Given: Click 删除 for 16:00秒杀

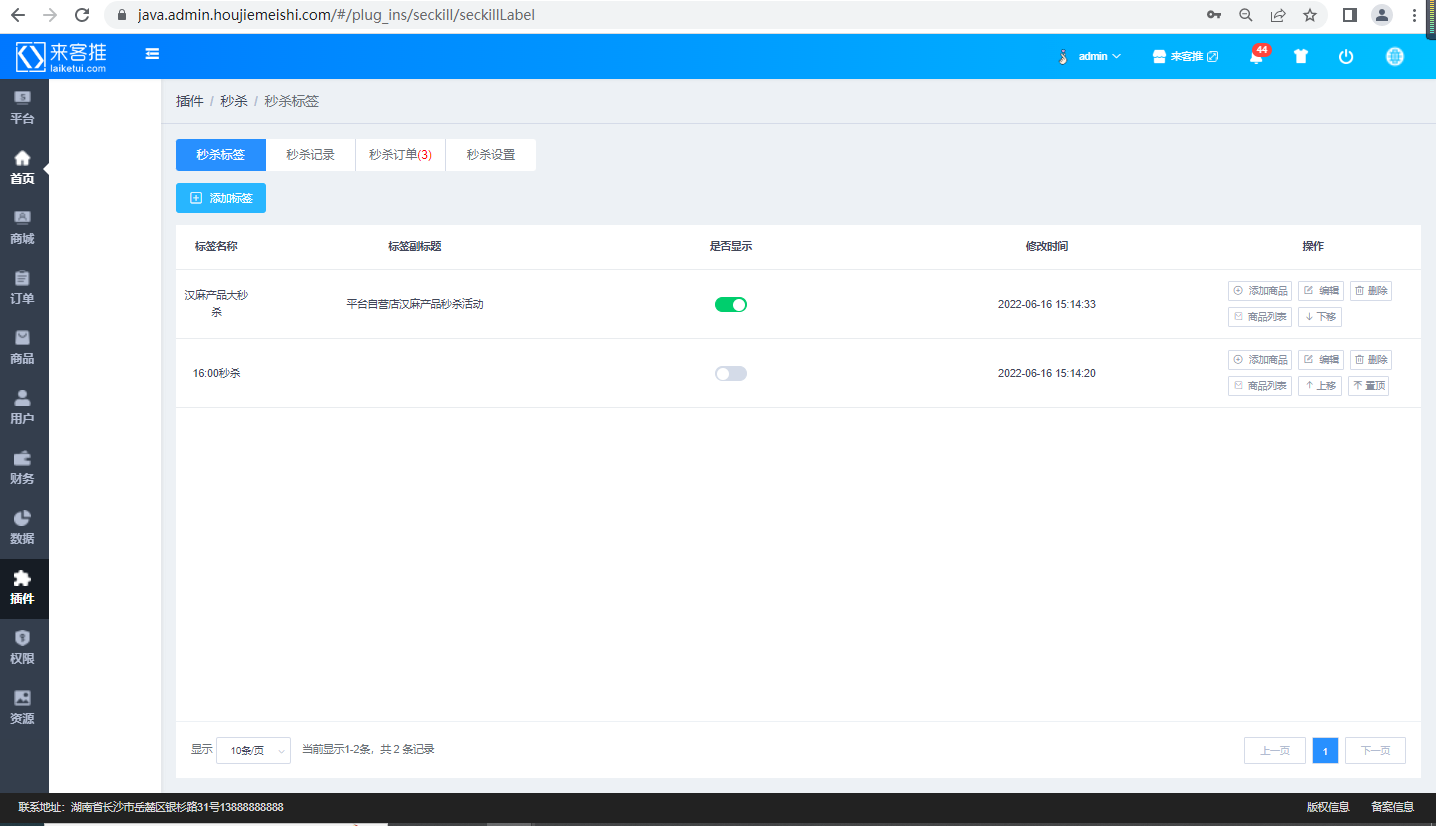Looking at the screenshot, I should pos(1371,360).
